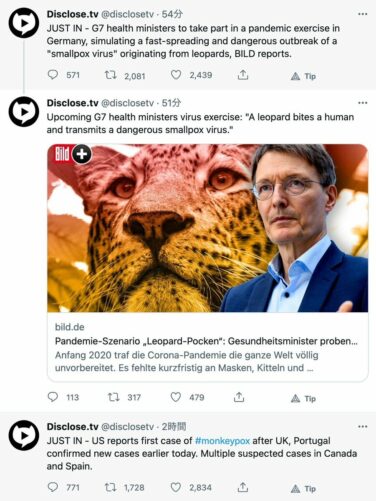This screenshot has height=501, width=376.
Task: Retweet the tweet with 317 retweets
Action: click(x=113, y=397)
